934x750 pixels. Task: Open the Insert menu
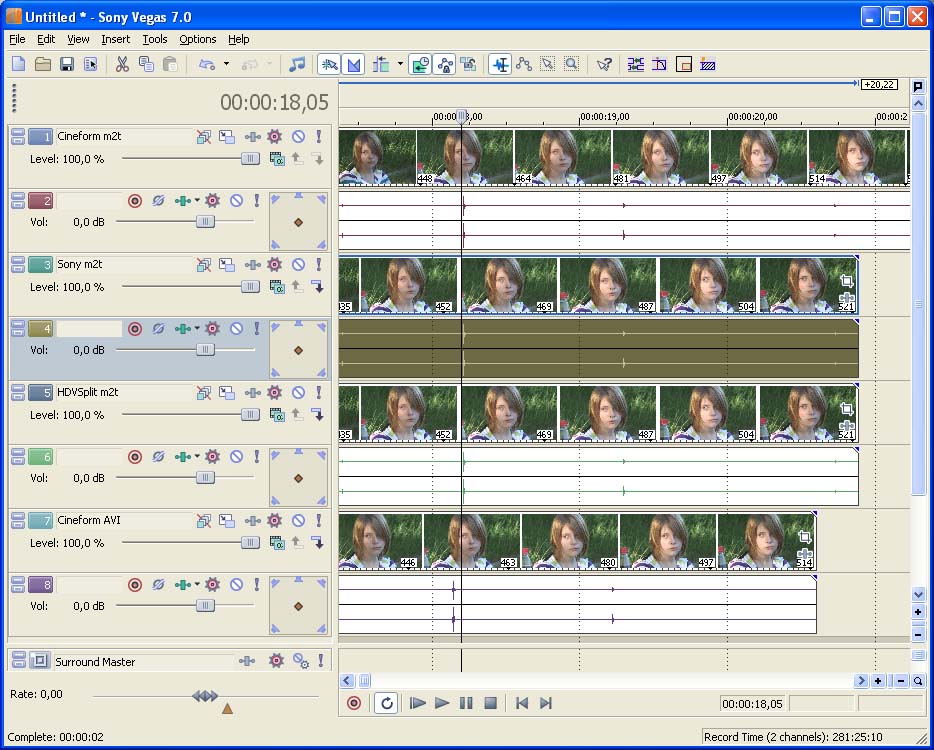pos(116,39)
